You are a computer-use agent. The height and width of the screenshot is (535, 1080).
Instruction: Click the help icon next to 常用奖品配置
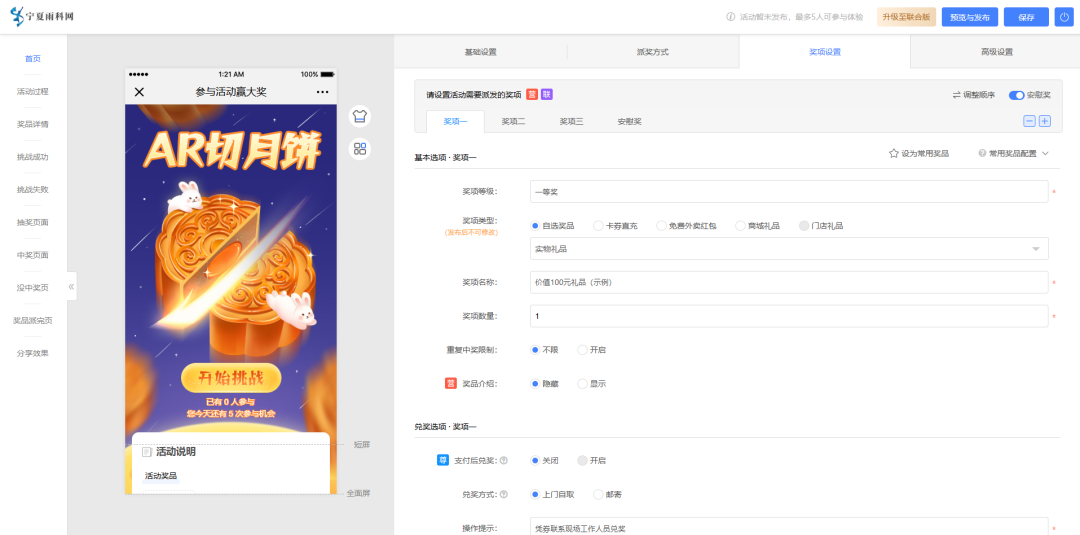[982, 154]
